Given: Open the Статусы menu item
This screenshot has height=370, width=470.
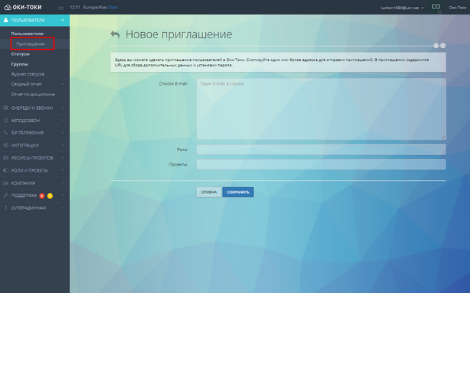Looking at the screenshot, I should [20, 54].
